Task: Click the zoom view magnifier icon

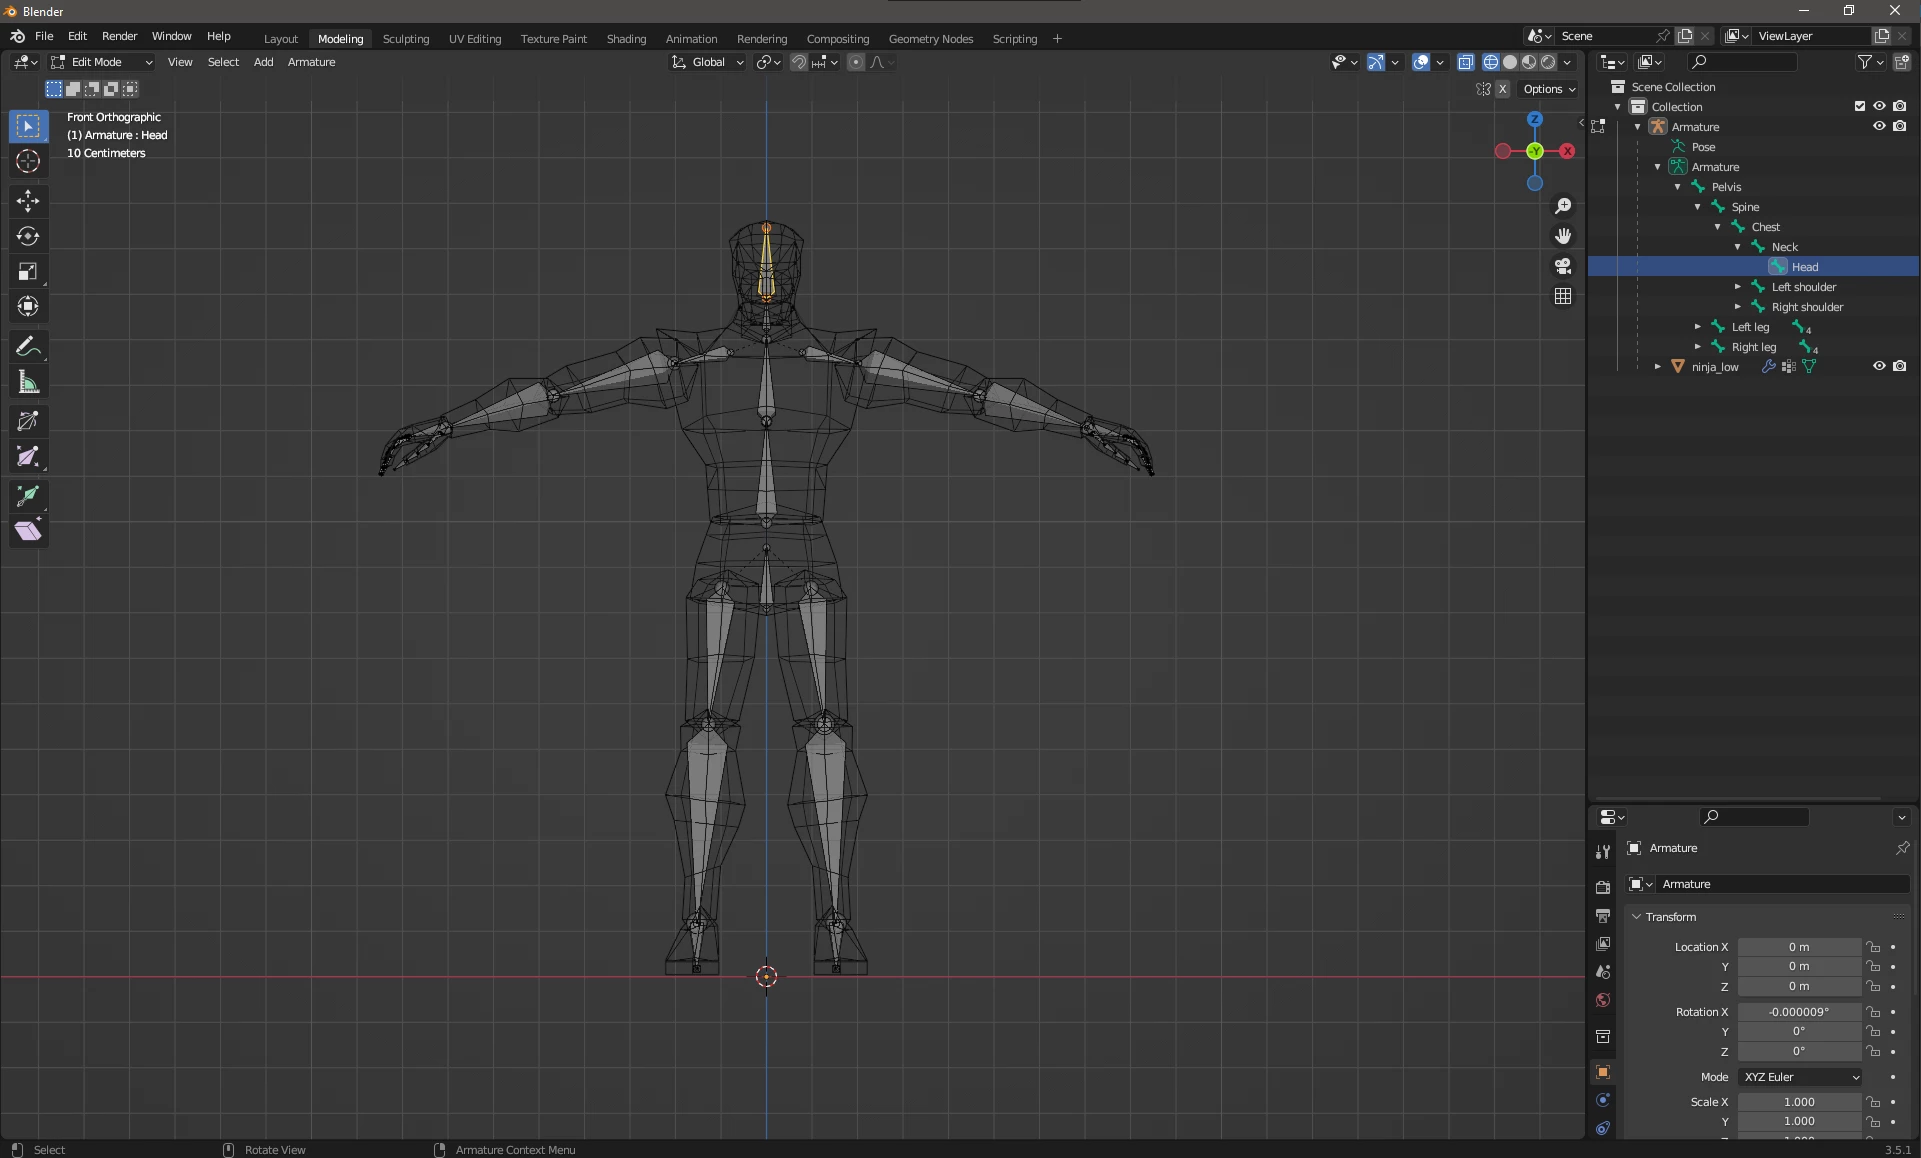Action: pos(1563,206)
